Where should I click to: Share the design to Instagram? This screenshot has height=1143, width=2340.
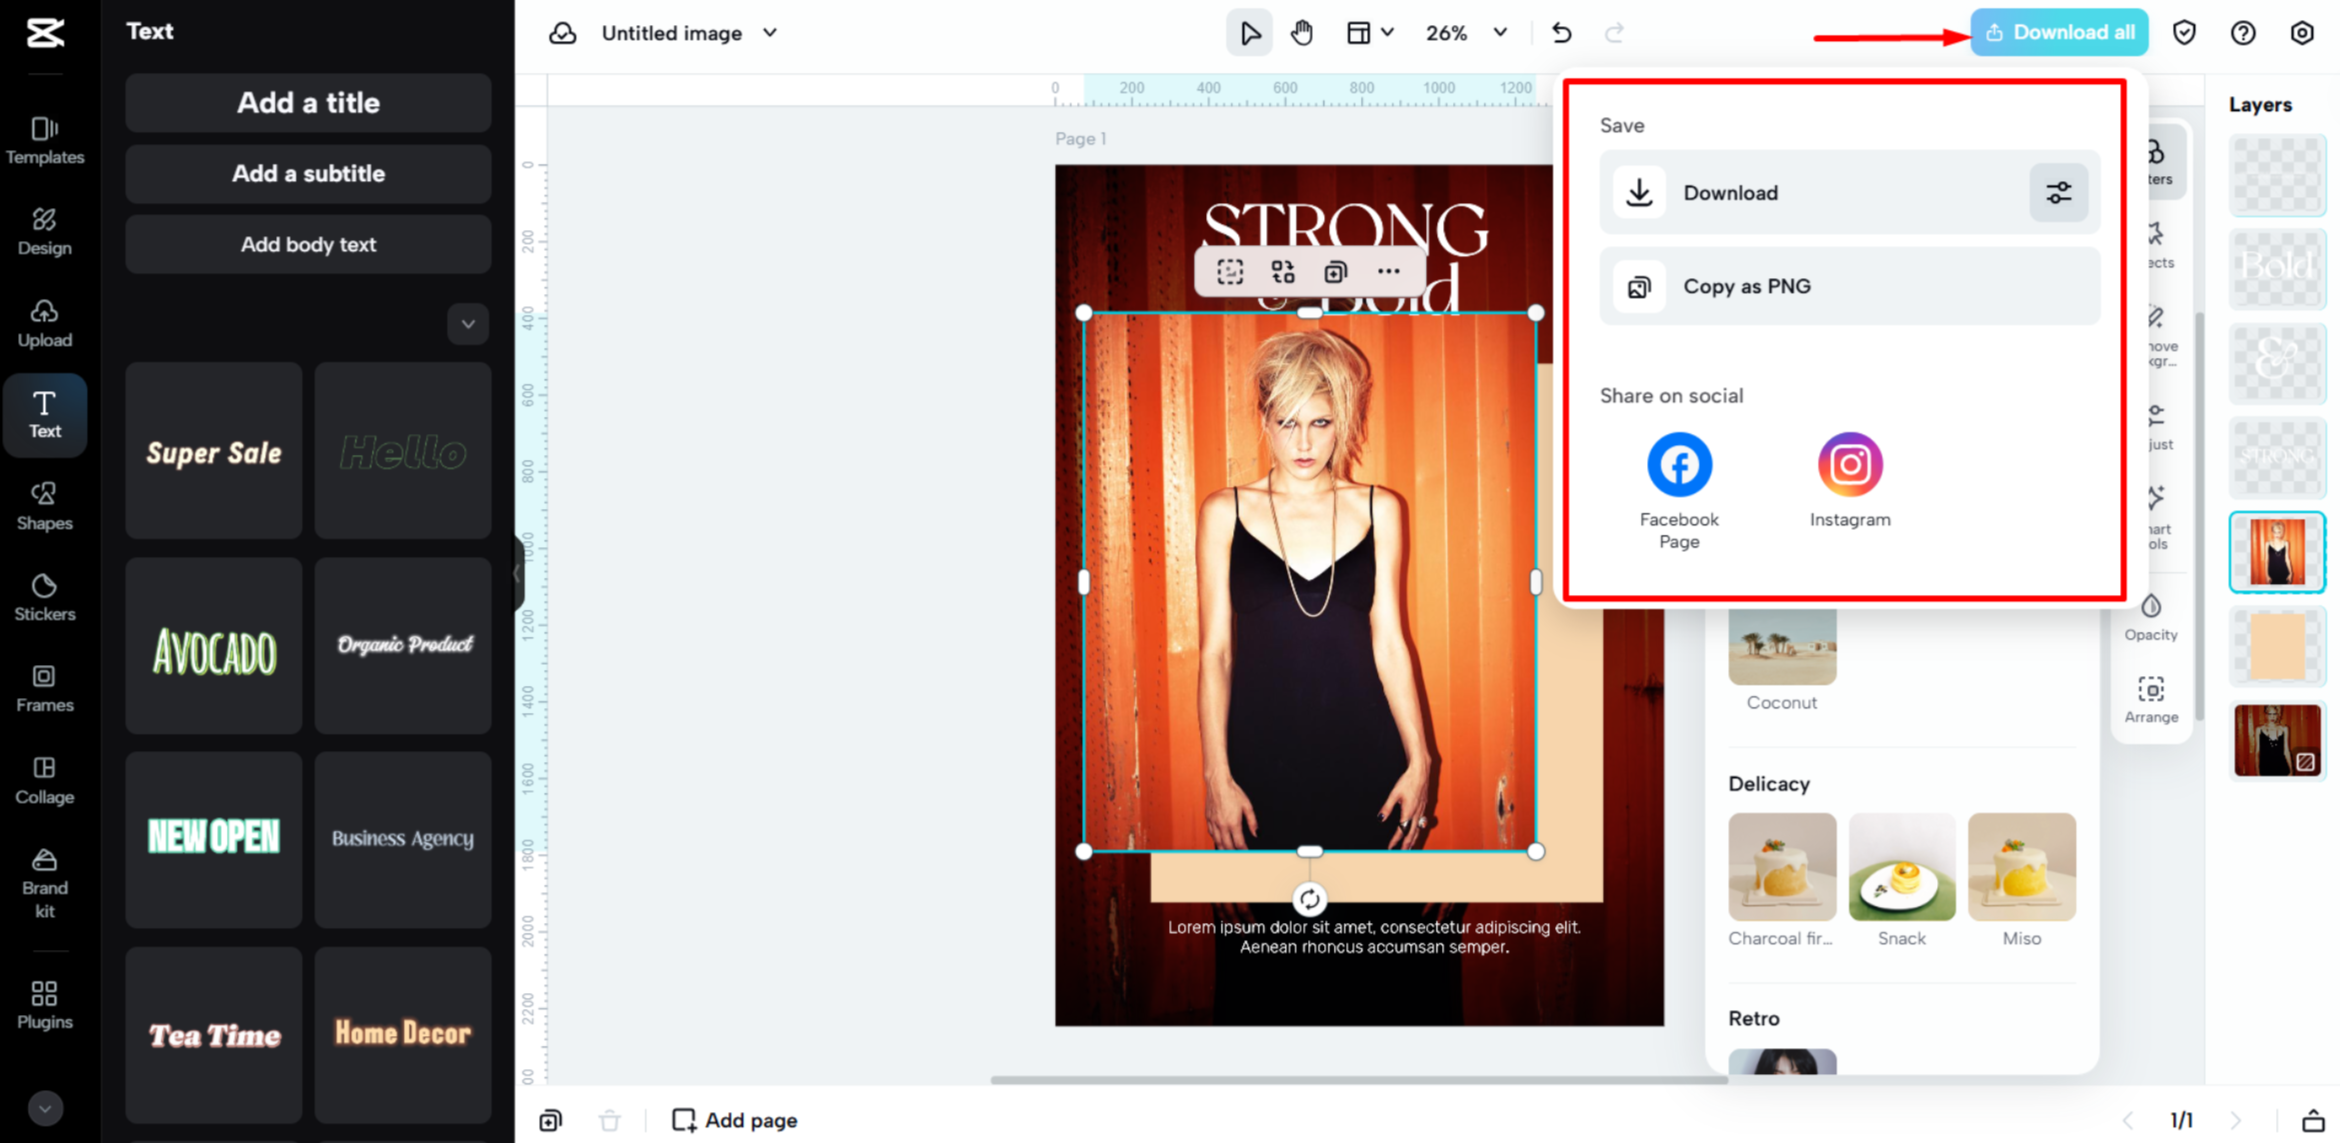point(1849,463)
